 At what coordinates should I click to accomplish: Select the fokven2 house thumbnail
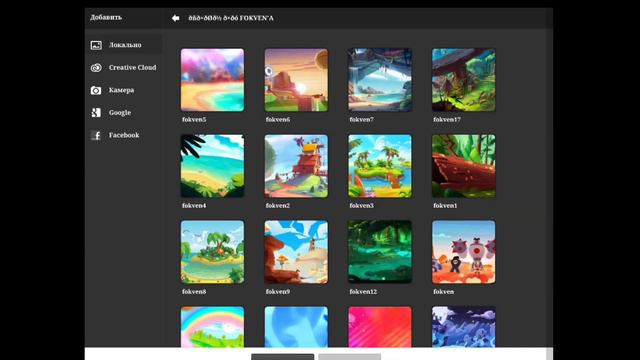point(296,166)
